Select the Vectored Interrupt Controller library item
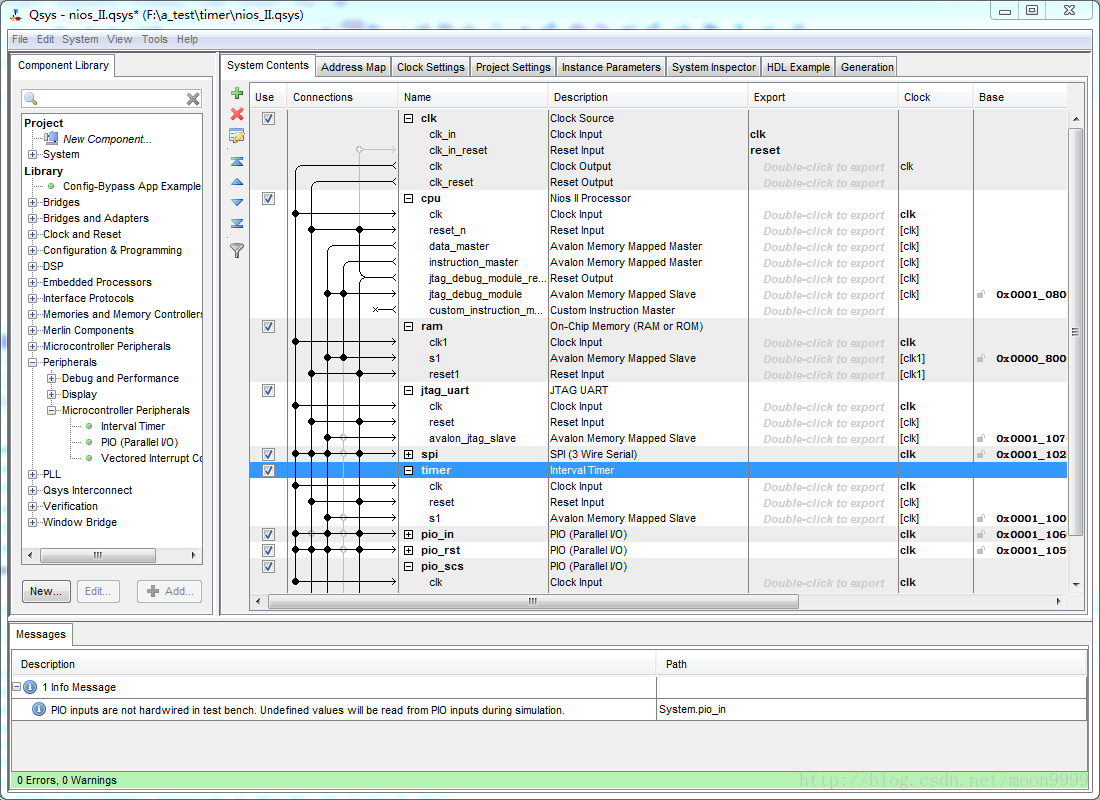 [x=152, y=458]
